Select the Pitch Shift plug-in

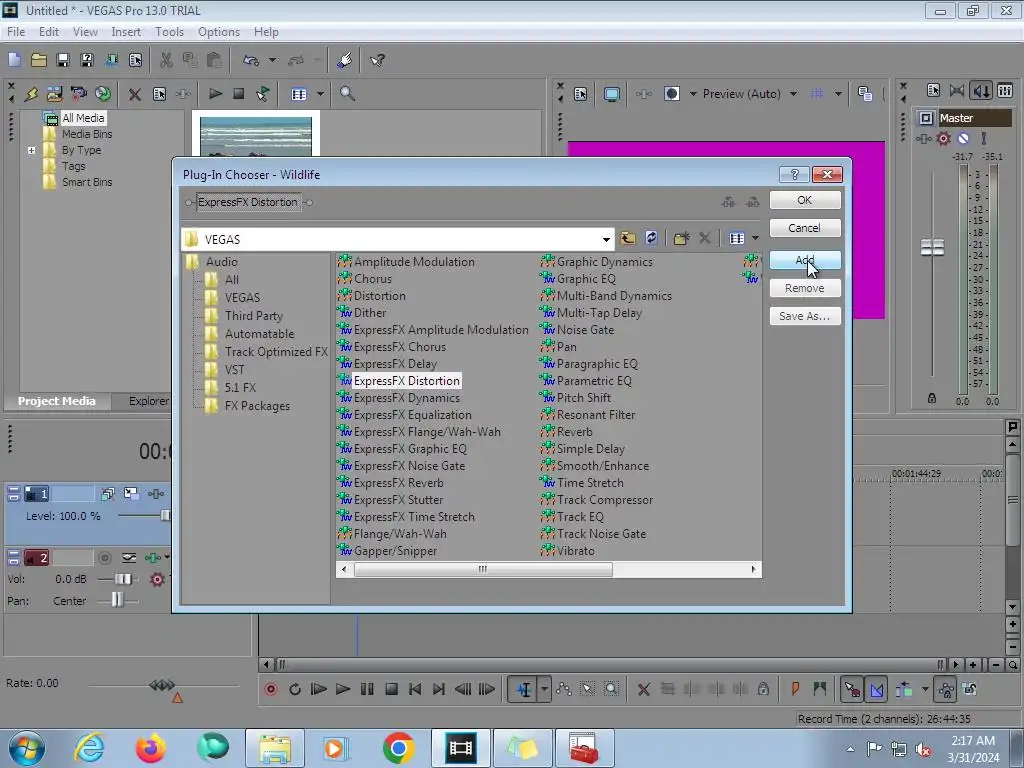pyautogui.click(x=584, y=398)
